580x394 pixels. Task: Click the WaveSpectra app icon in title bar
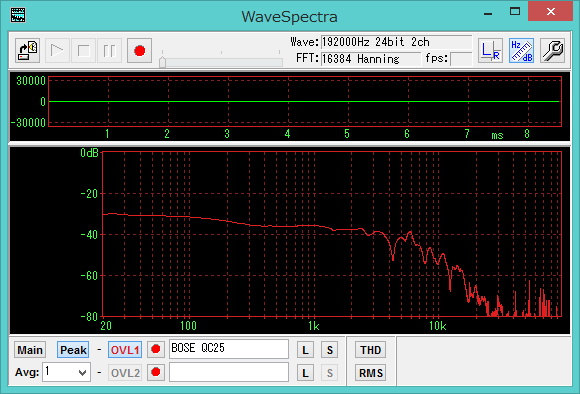point(18,15)
